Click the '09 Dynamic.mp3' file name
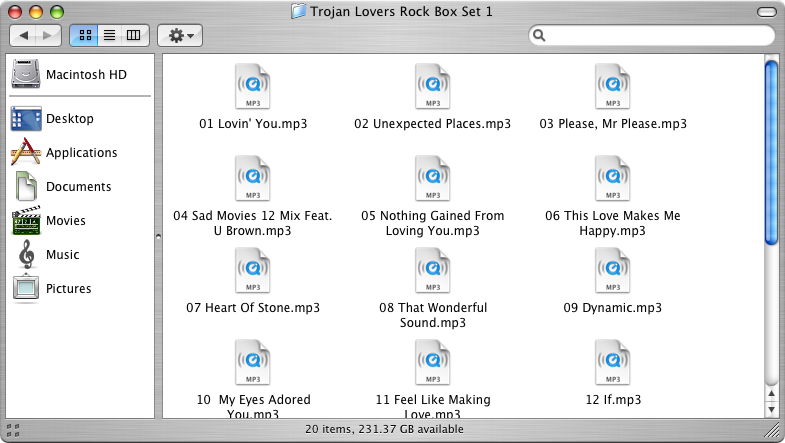 [613, 308]
